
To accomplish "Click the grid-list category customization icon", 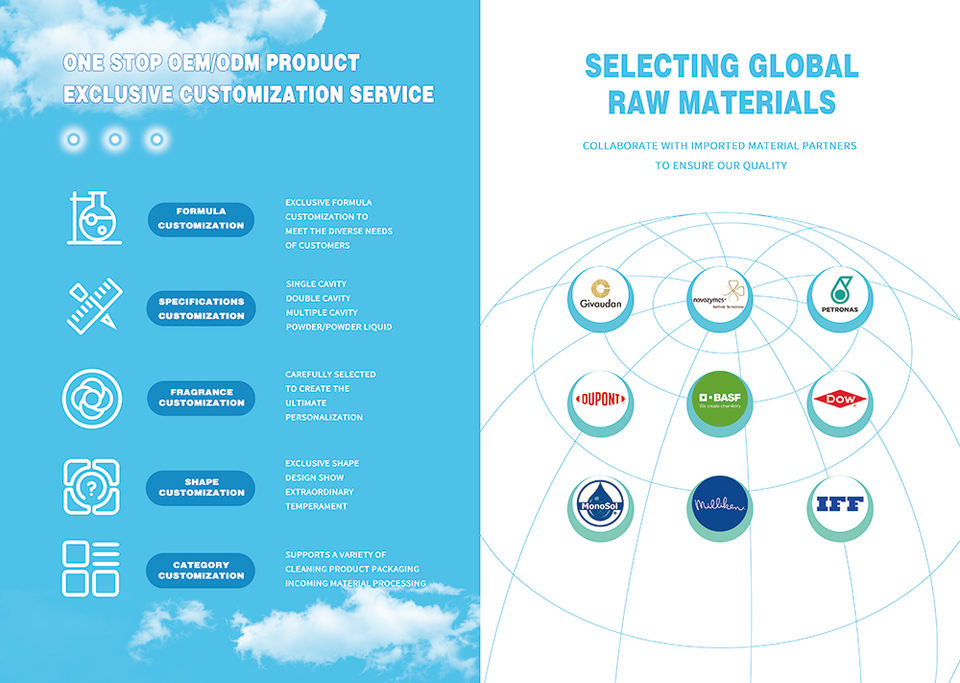I will pyautogui.click(x=91, y=569).
